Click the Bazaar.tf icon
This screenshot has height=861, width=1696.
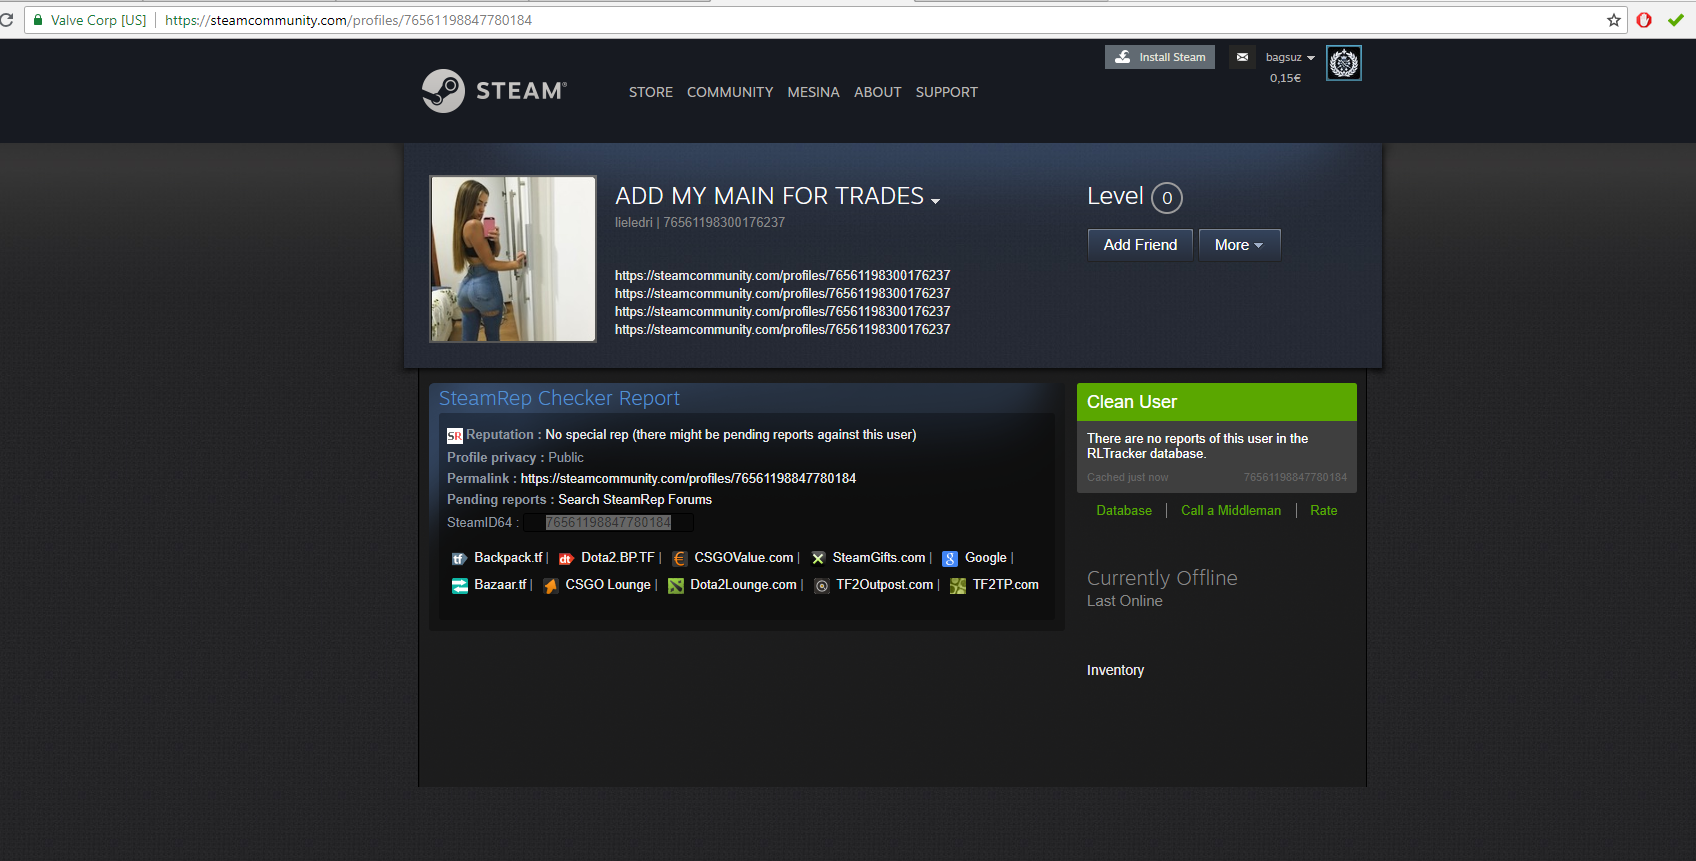click(459, 586)
